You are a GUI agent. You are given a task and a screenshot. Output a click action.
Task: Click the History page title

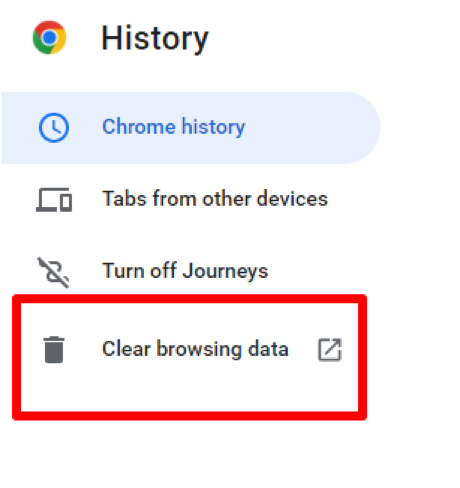tap(155, 39)
